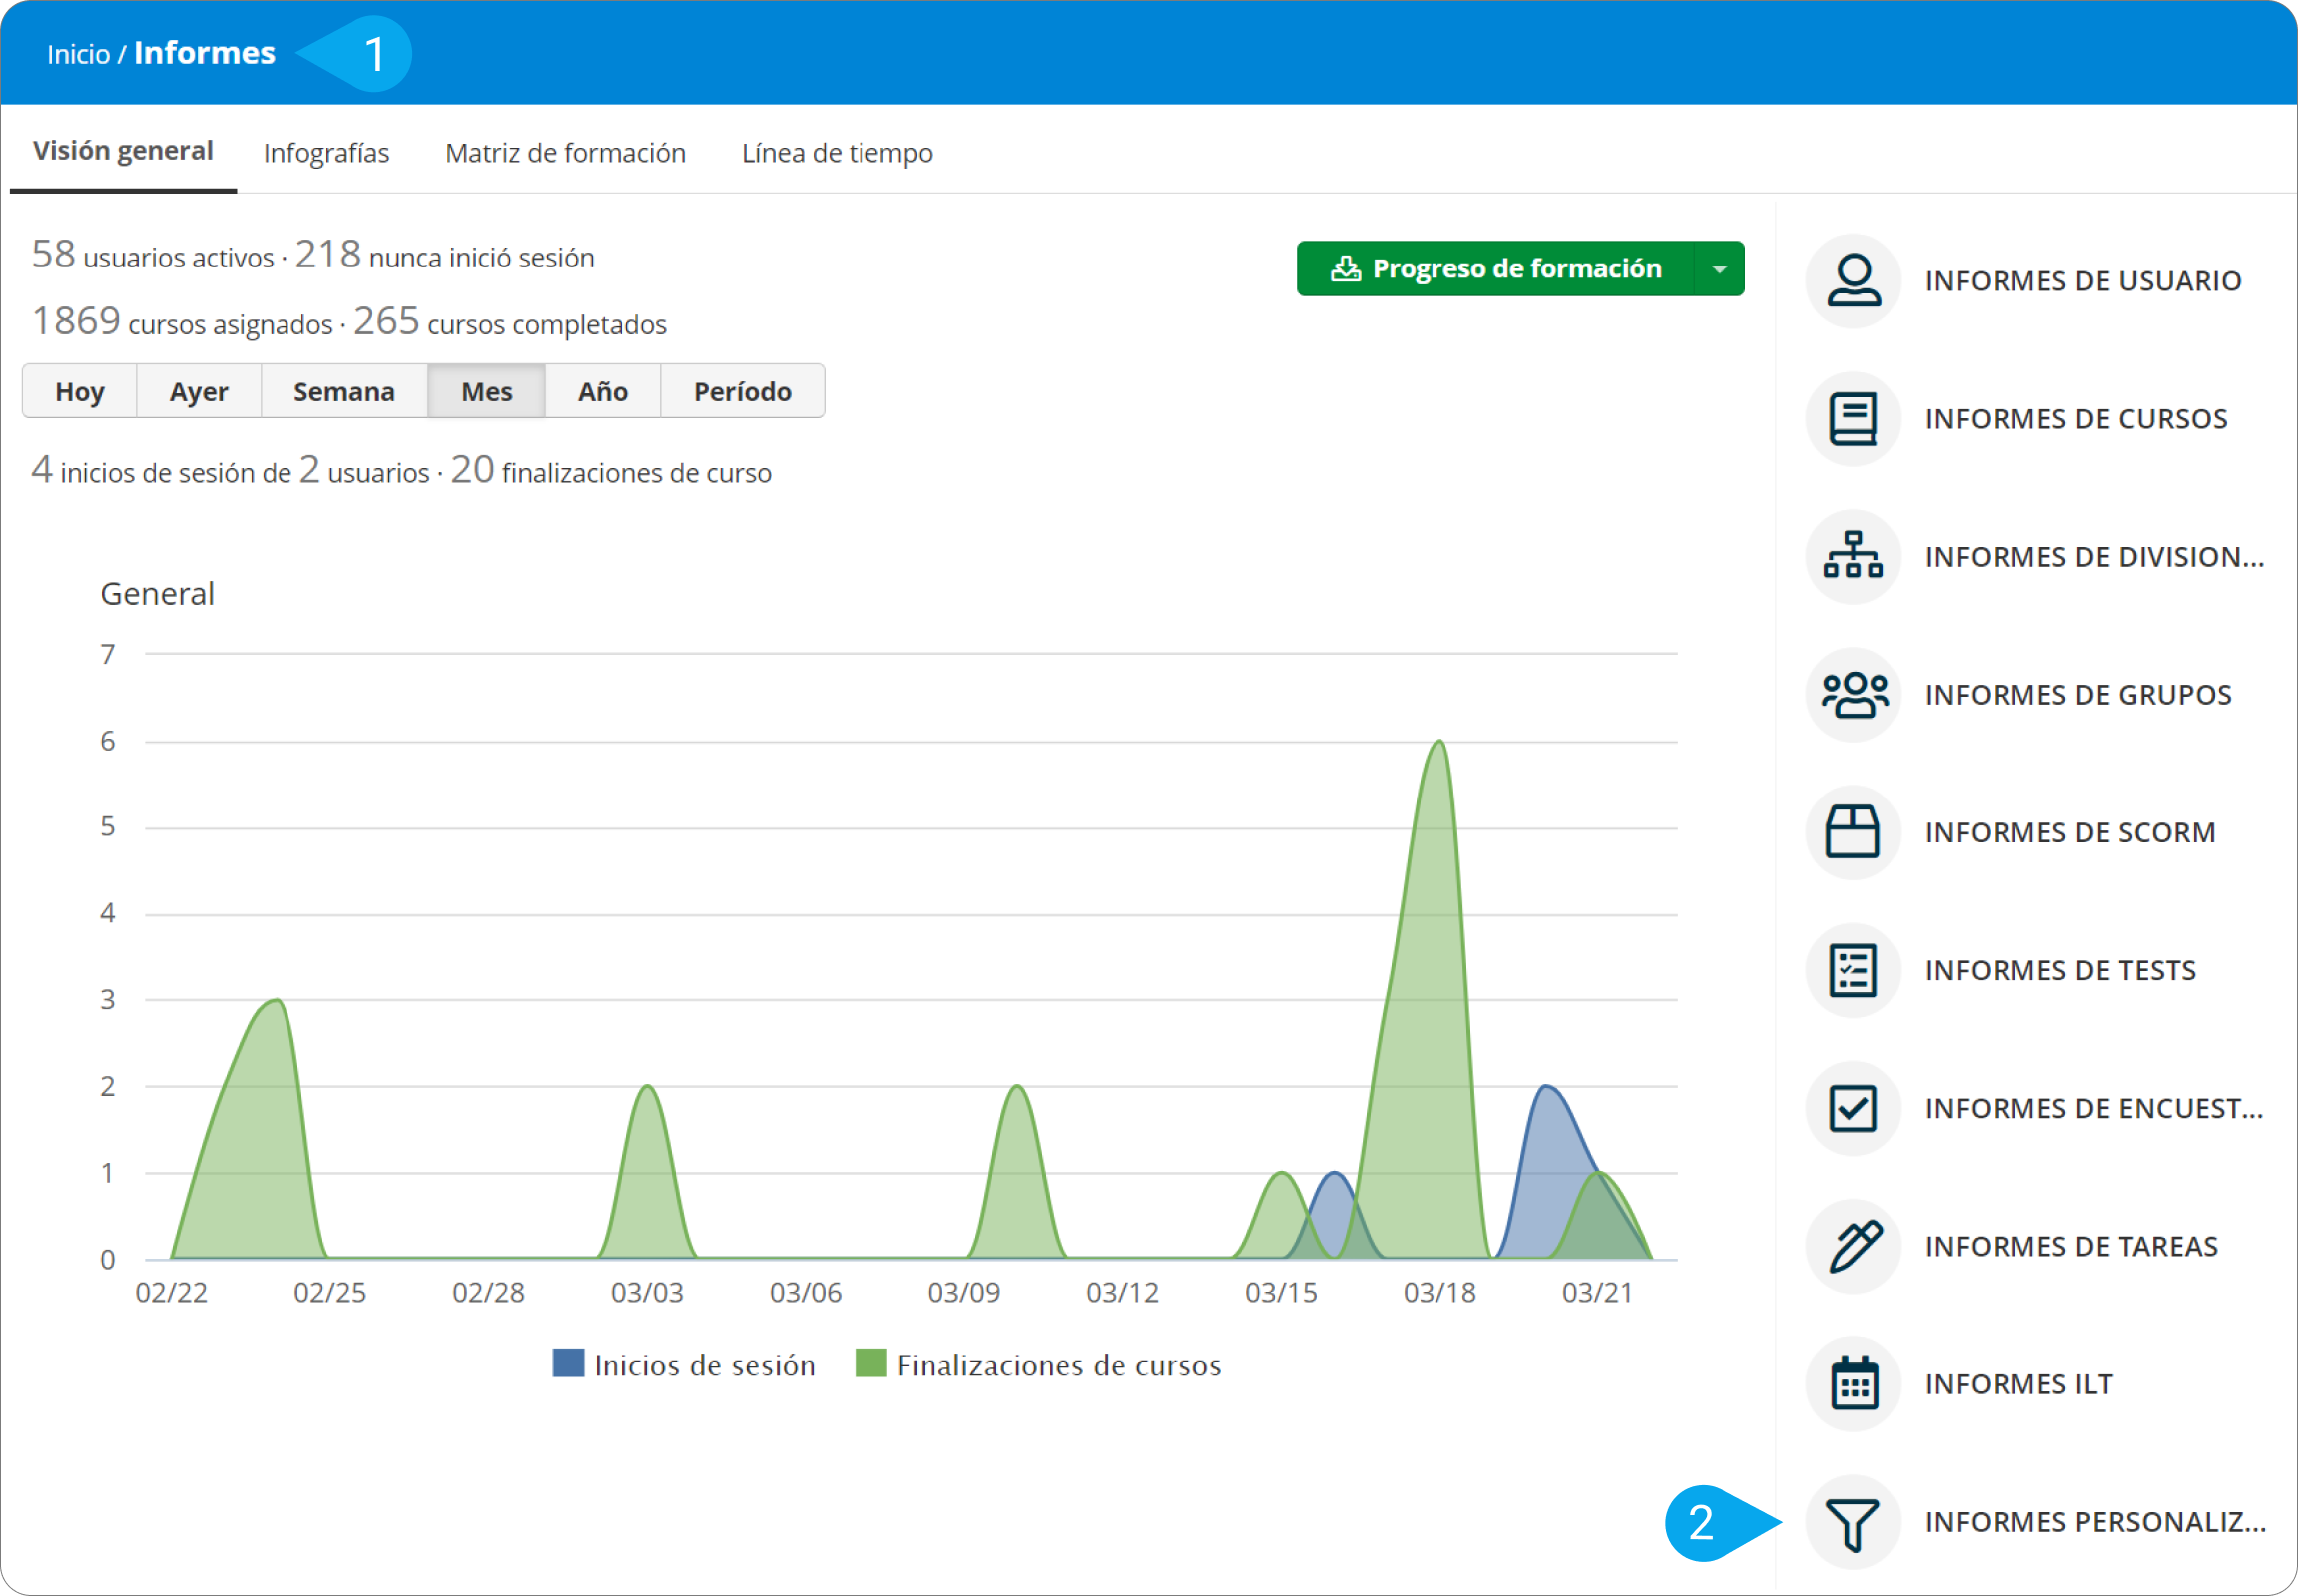This screenshot has width=2298, height=1596.
Task: Switch to the Matriz de formación tab
Action: click(565, 153)
